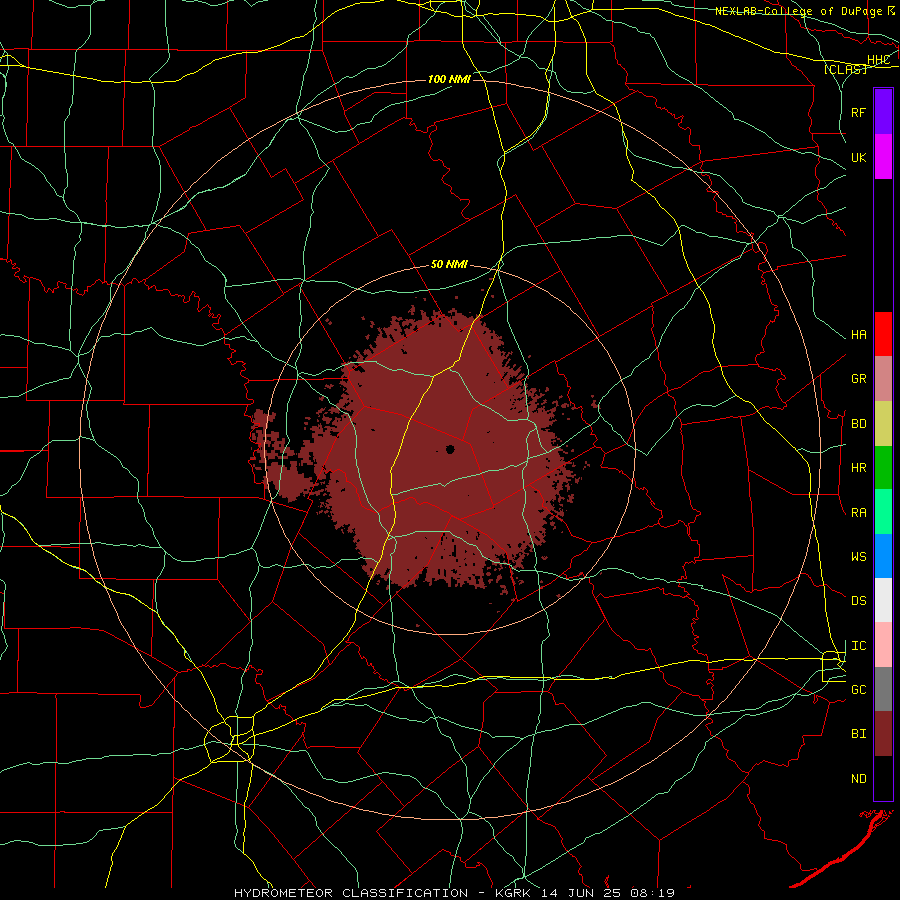Click the HA legend label

[x=859, y=335]
